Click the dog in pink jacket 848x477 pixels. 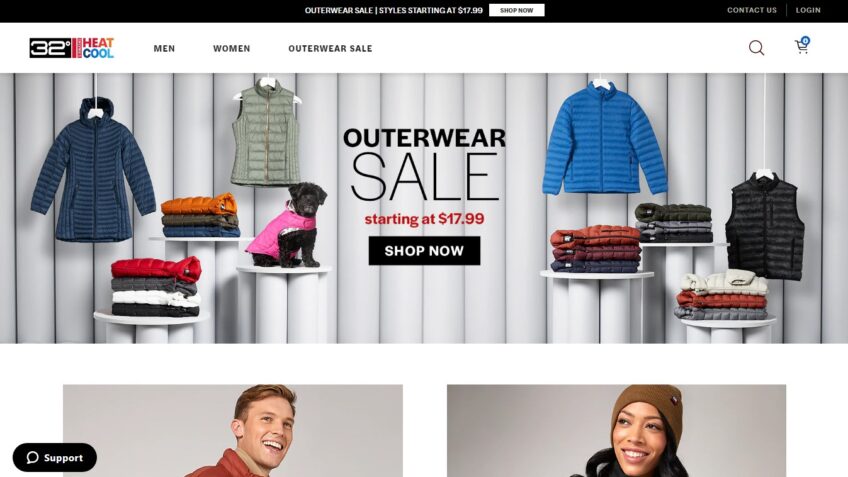288,224
